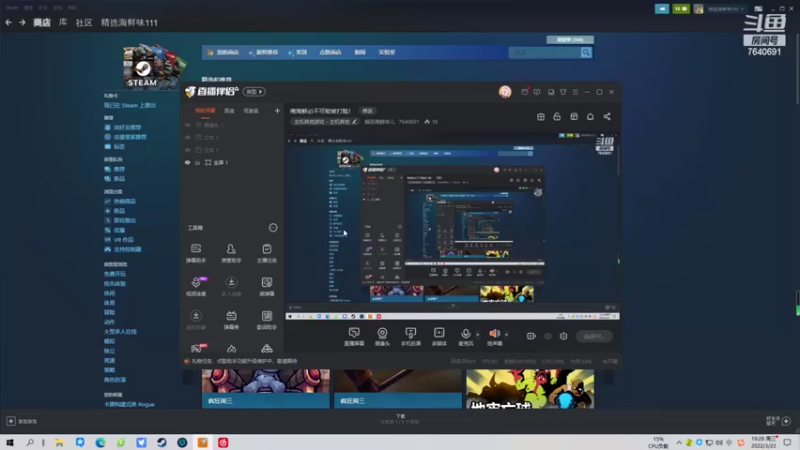
Task: Toggle visibility of the 文本 1 source
Action: [x=187, y=150]
